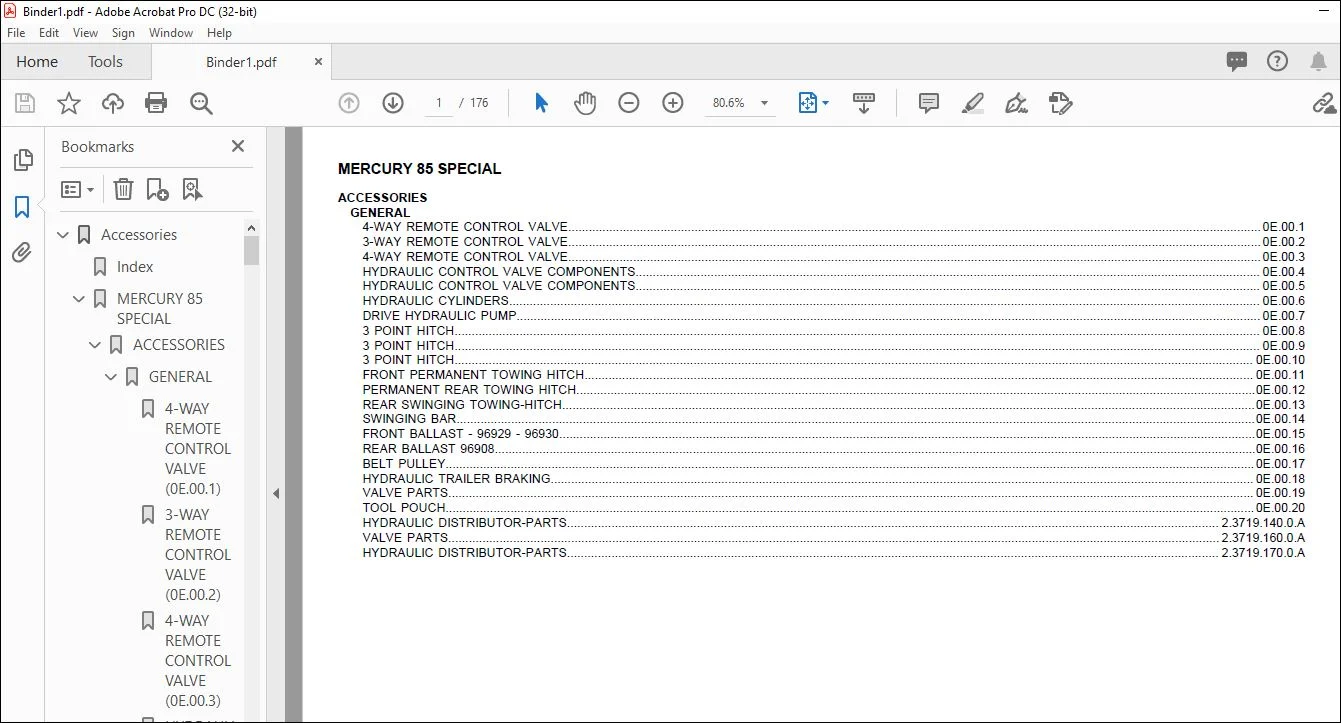Click the bookmarks panel scrollbar thumb
1341x723 pixels.
[x=251, y=249]
